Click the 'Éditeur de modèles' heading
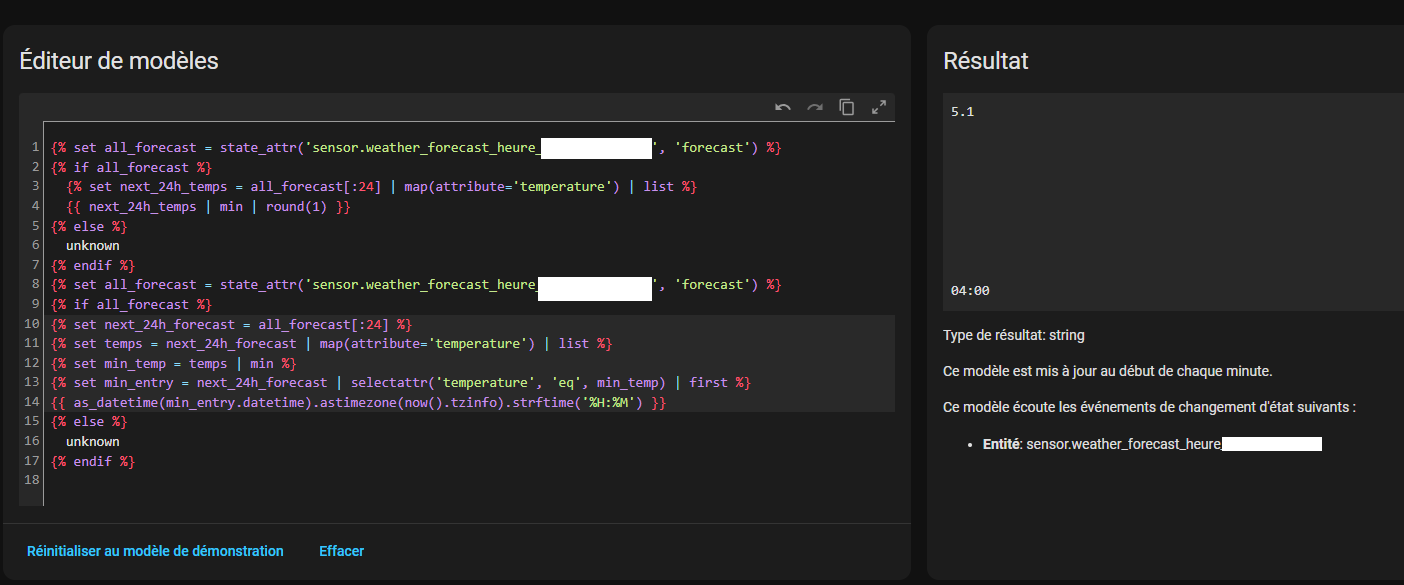The image size is (1404, 585). (119, 61)
